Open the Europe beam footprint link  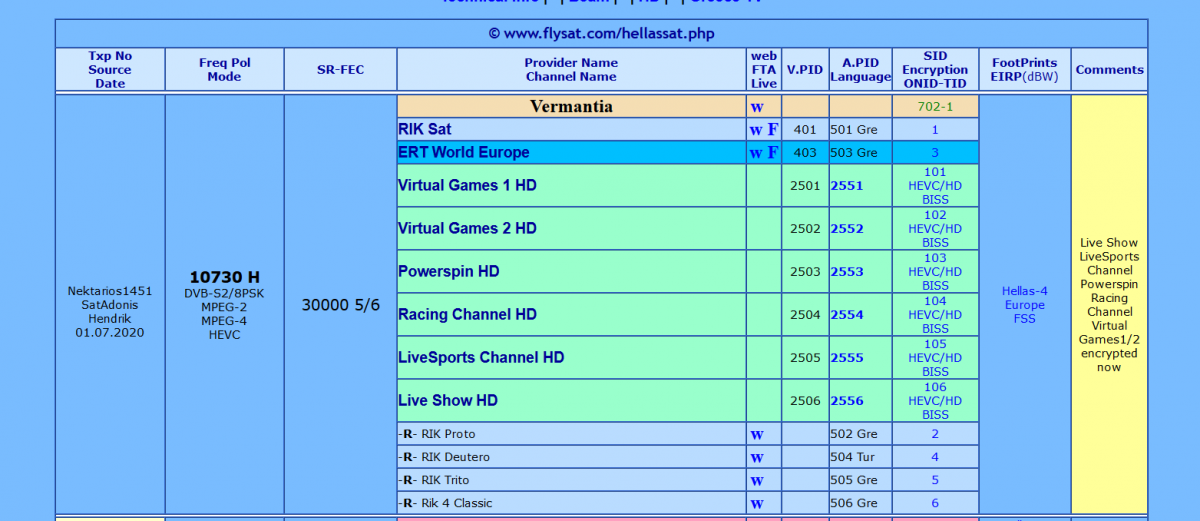point(1024,305)
